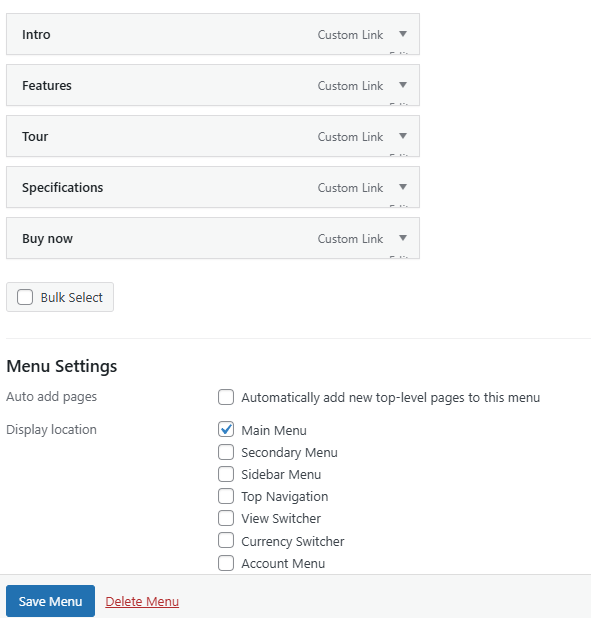Check the Sidebar Menu location
The height and width of the screenshot is (618, 591).
pyautogui.click(x=226, y=474)
